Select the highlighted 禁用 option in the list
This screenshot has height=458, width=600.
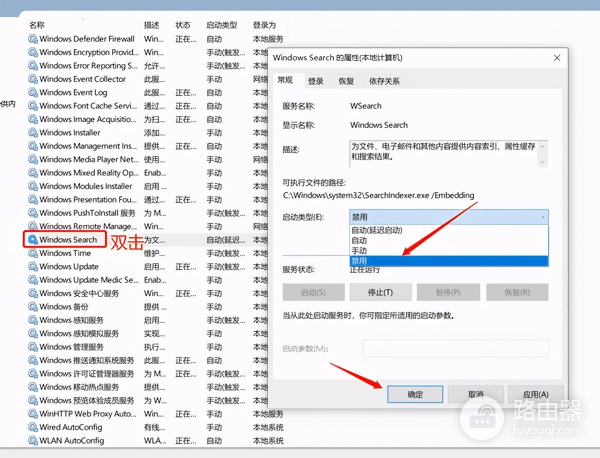pyautogui.click(x=449, y=261)
